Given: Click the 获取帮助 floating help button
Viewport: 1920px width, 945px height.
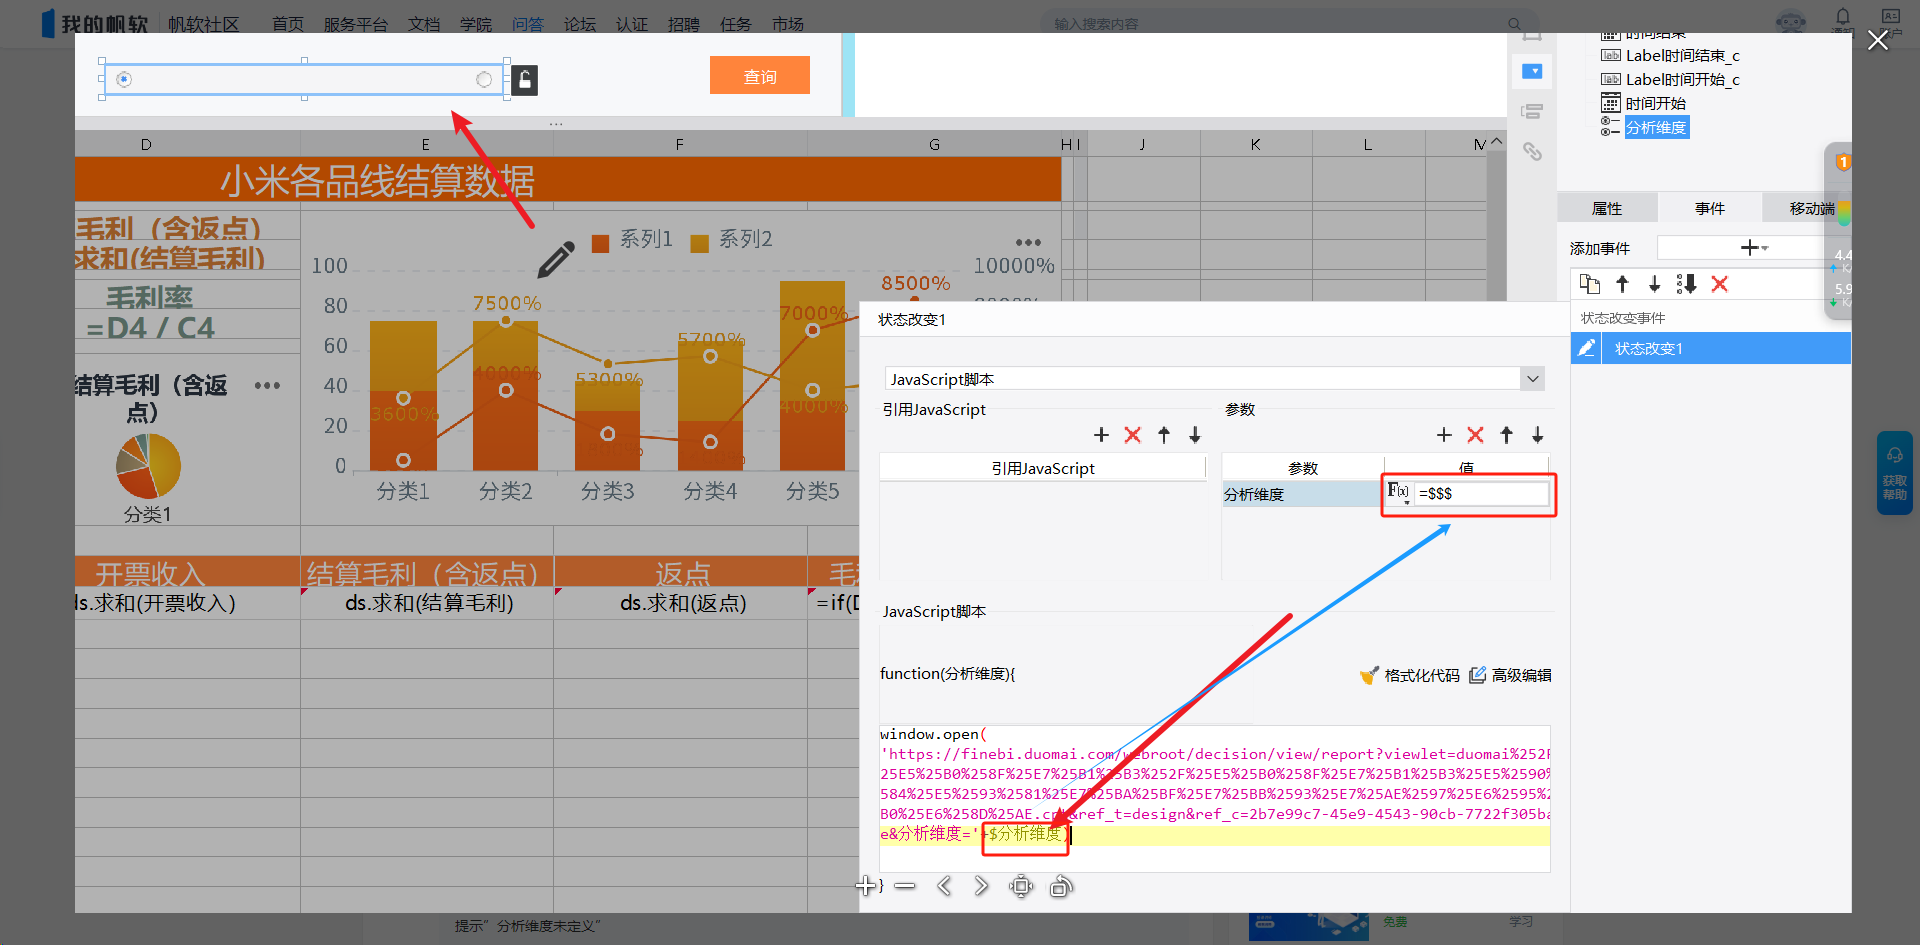Looking at the screenshot, I should pos(1895,473).
